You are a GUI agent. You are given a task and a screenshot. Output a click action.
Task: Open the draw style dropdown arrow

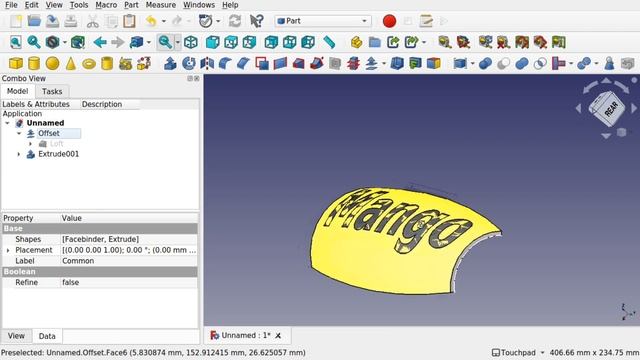tap(64, 42)
